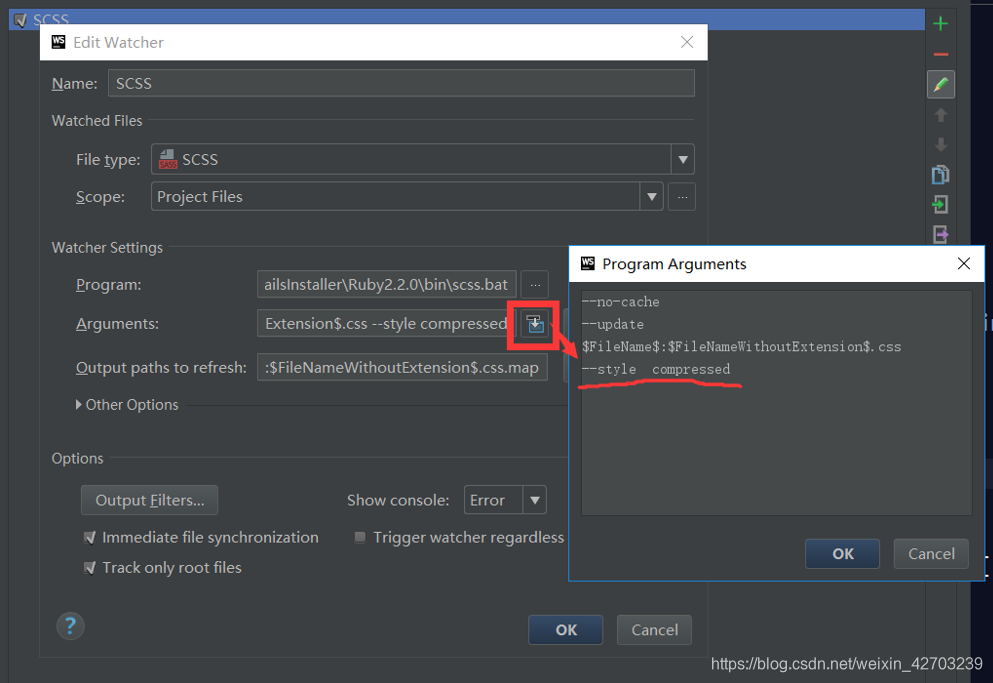Remove watcher with red minus icon
The width and height of the screenshot is (993, 683).
tap(940, 54)
